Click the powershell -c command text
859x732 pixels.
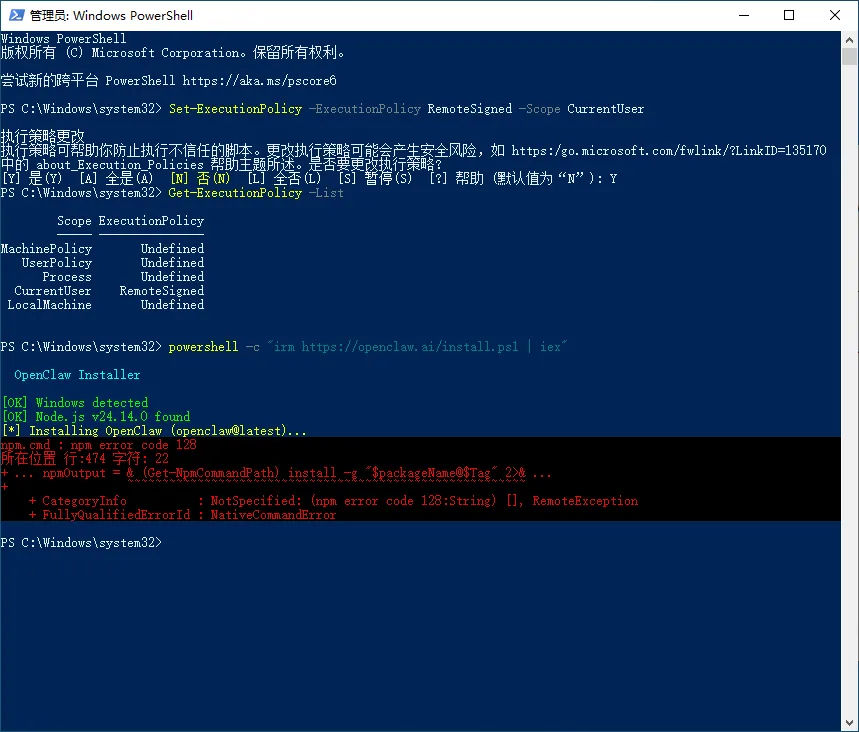(214, 347)
